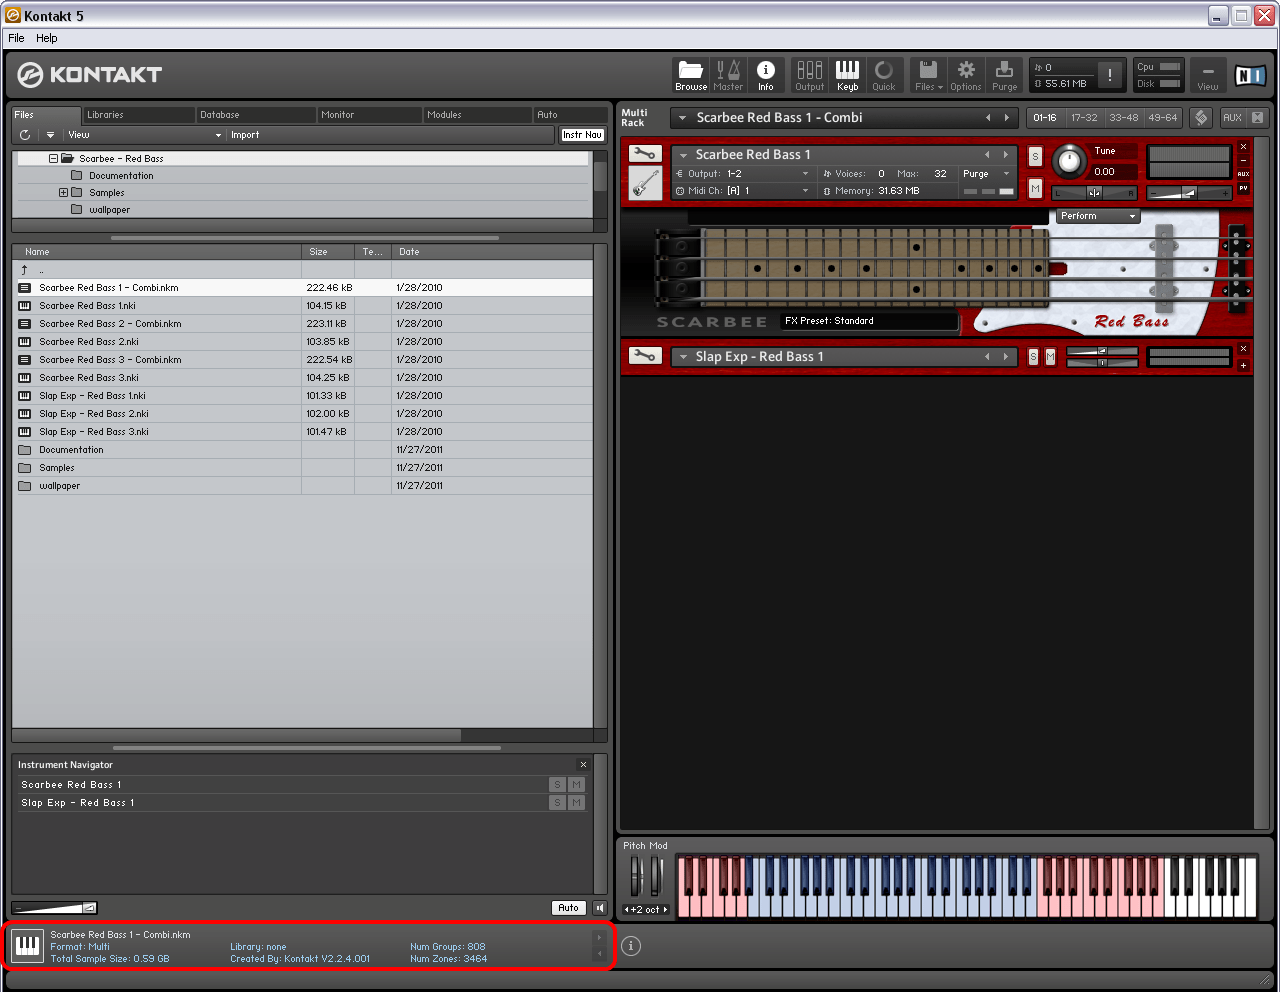Image resolution: width=1280 pixels, height=992 pixels.
Task: Toggle the workspace management diamond icon
Action: tap(1201, 117)
